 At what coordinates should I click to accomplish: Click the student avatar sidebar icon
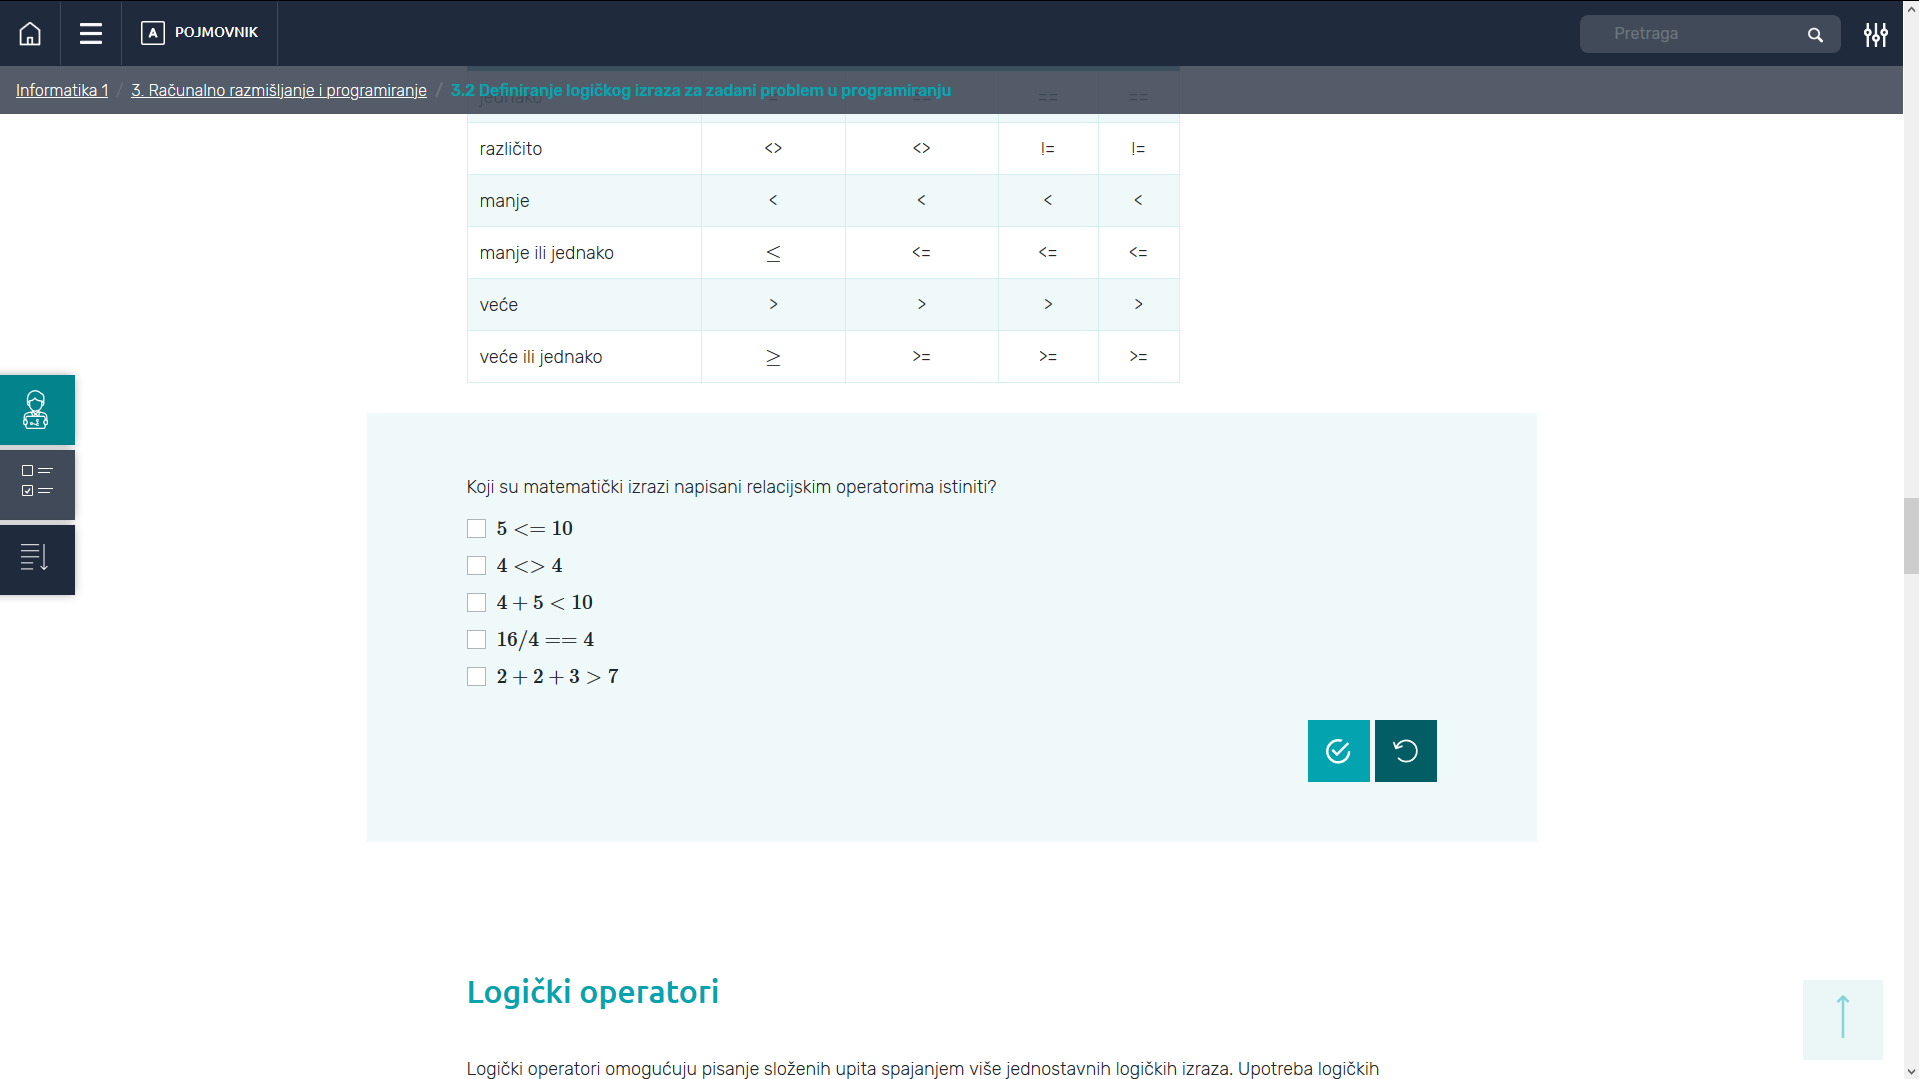37,410
